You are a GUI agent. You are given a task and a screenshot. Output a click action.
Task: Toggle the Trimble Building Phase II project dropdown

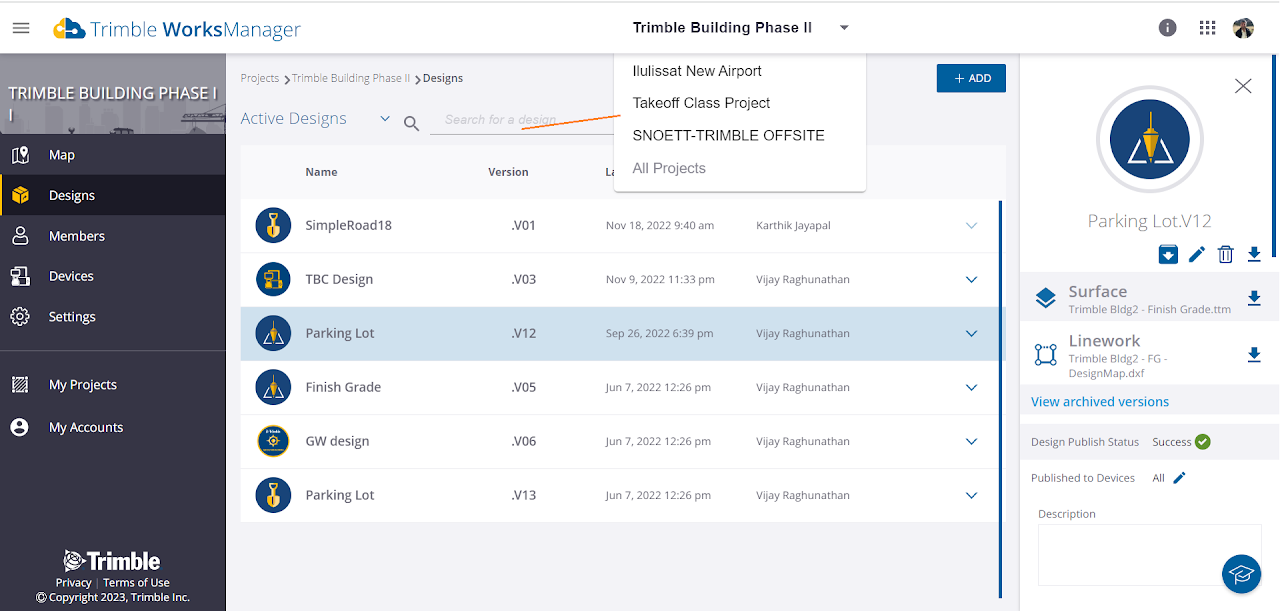coord(844,28)
